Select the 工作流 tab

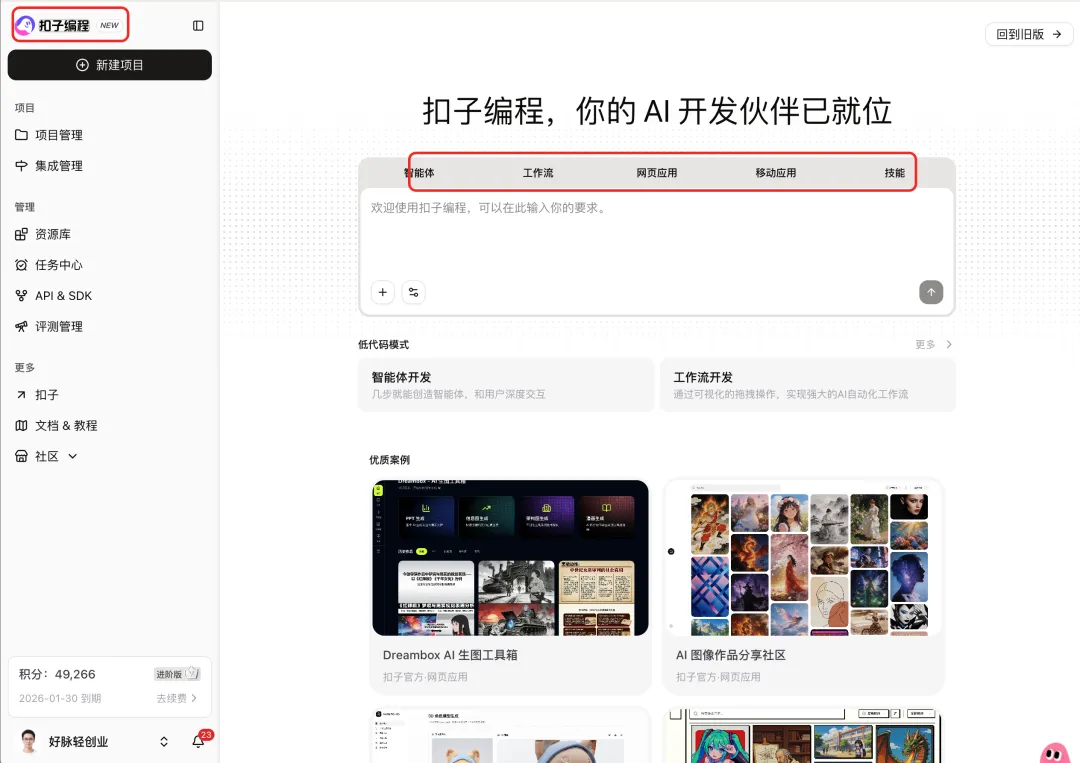coord(538,173)
